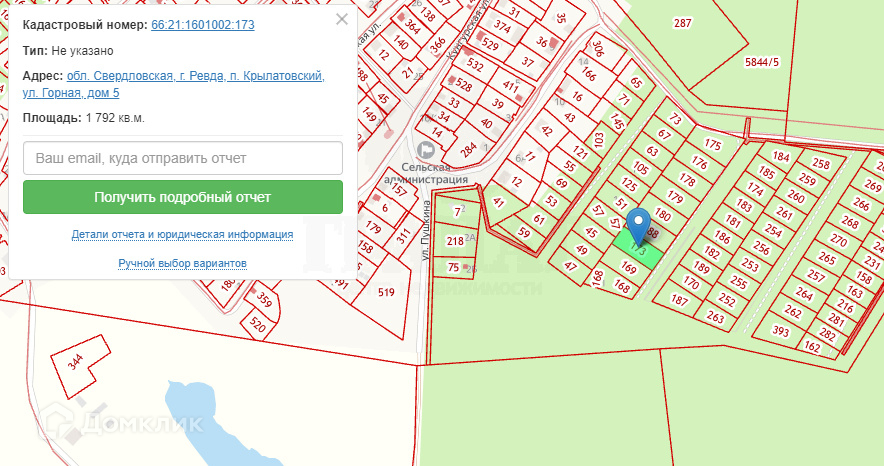Select parcel 182 on the map

point(711,252)
